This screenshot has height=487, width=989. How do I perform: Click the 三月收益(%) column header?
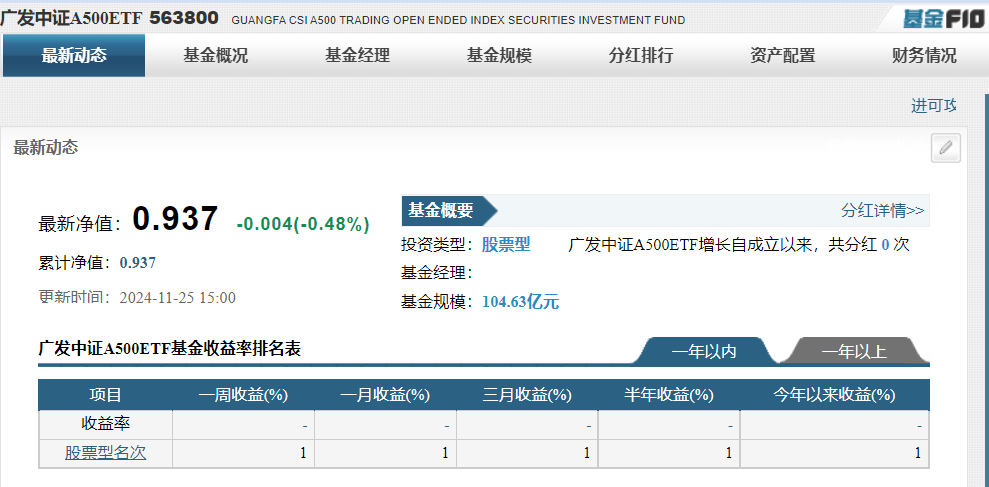527,395
